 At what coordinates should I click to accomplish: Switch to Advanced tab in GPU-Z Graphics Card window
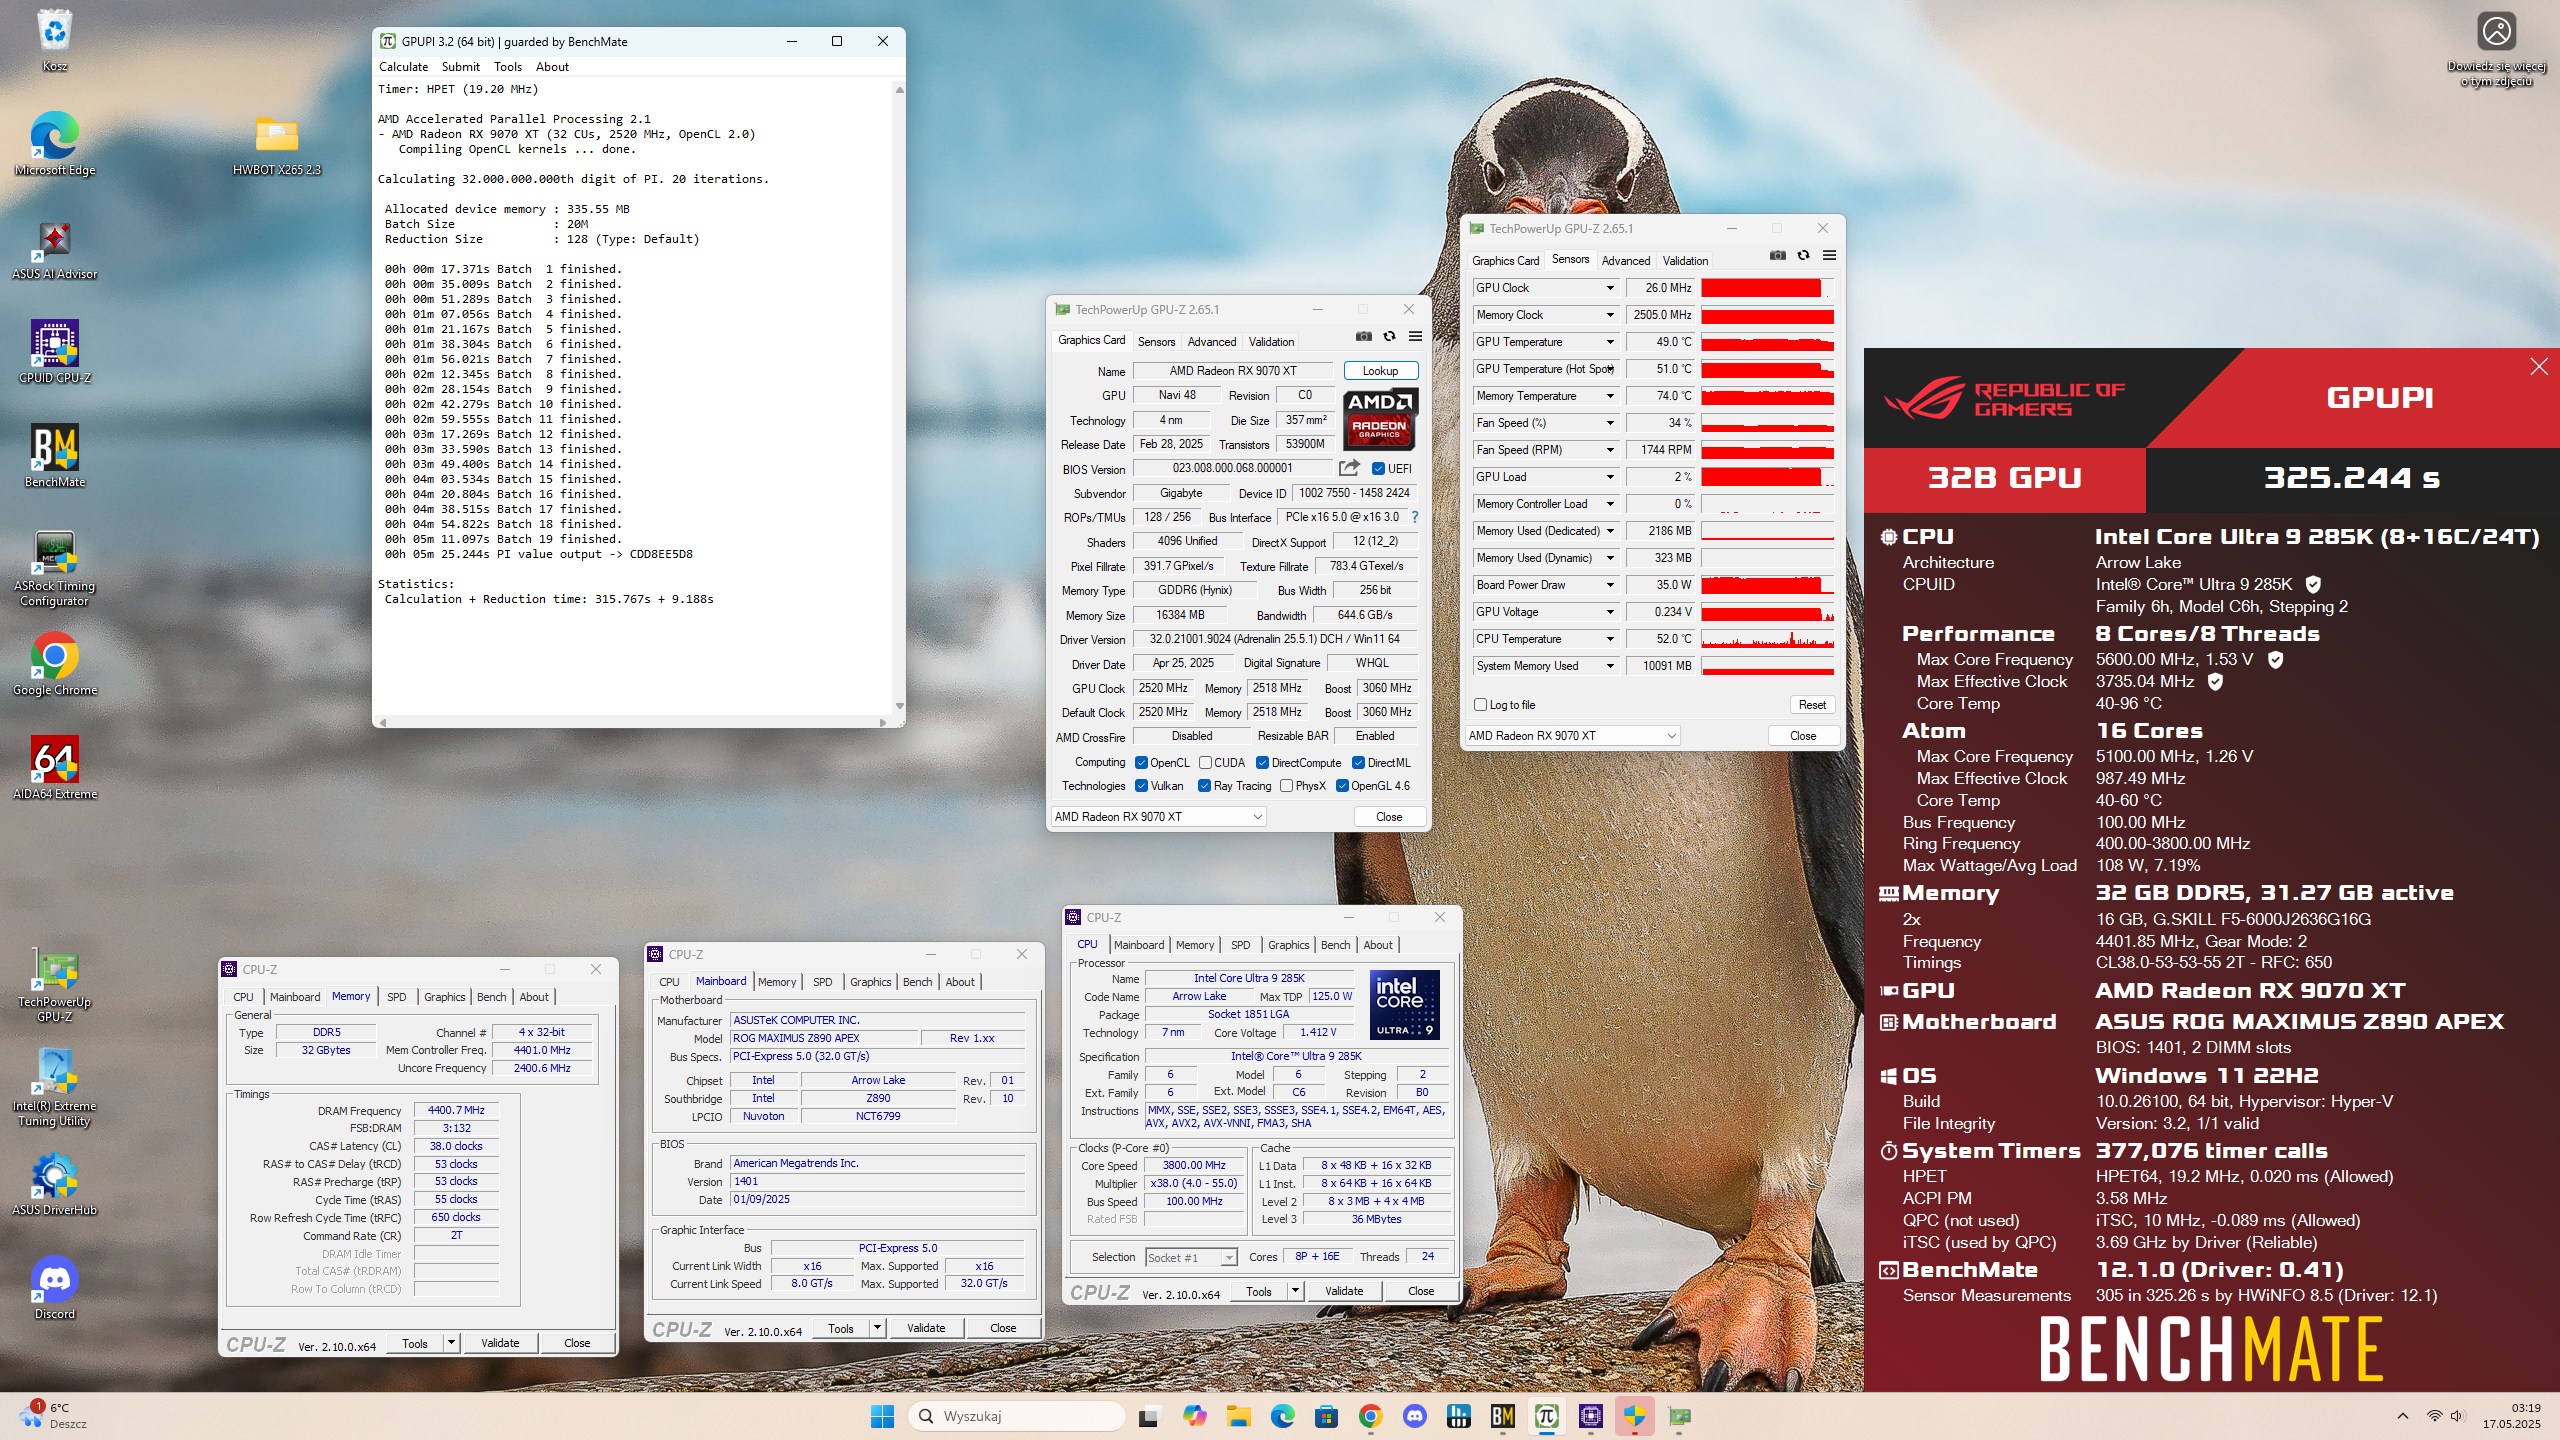(1211, 342)
